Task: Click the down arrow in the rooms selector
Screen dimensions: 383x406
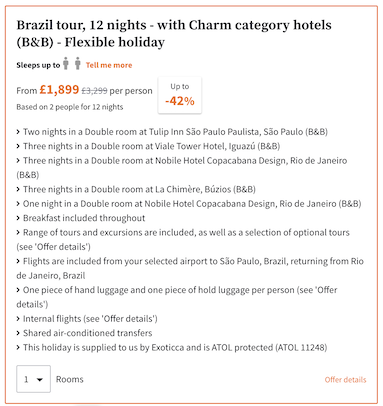Action: tap(40, 379)
